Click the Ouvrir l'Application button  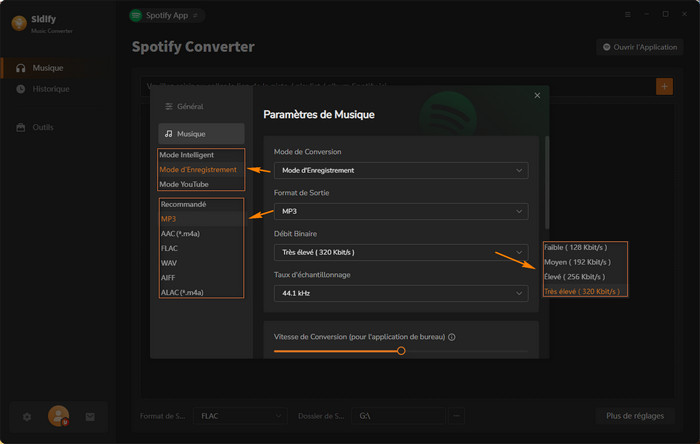pyautogui.click(x=640, y=47)
